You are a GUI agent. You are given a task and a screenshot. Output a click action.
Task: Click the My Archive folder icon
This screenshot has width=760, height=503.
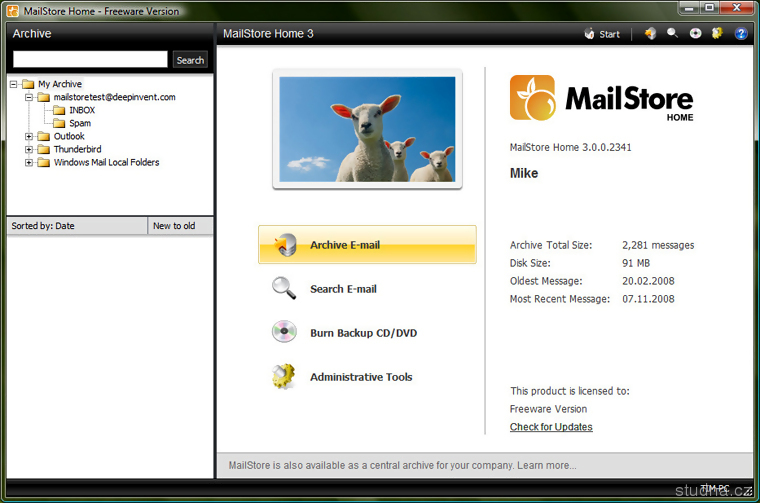point(28,84)
